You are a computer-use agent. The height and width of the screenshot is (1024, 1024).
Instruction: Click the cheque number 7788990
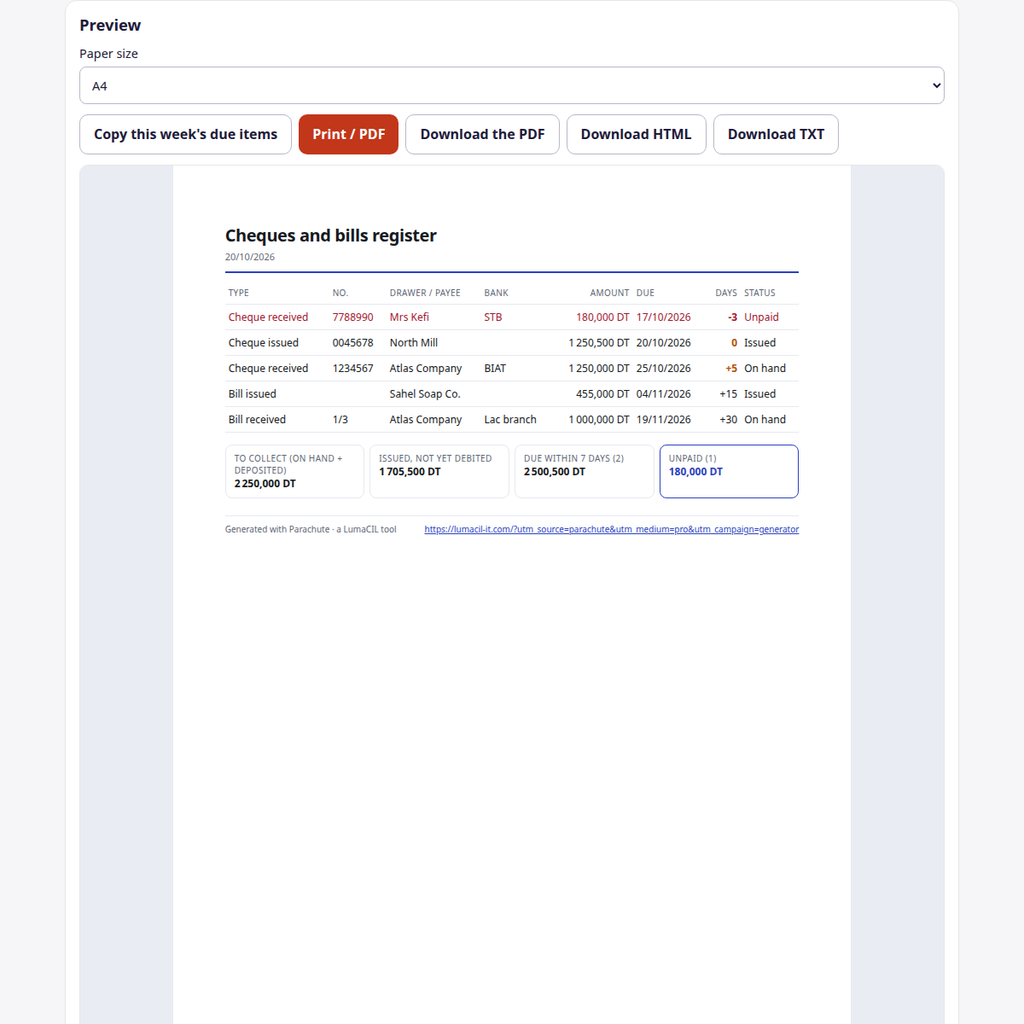click(x=353, y=317)
